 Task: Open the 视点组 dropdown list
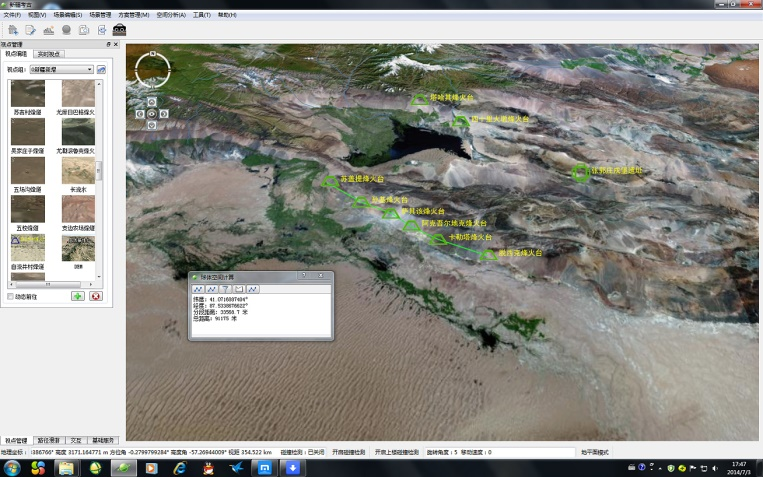coord(90,70)
